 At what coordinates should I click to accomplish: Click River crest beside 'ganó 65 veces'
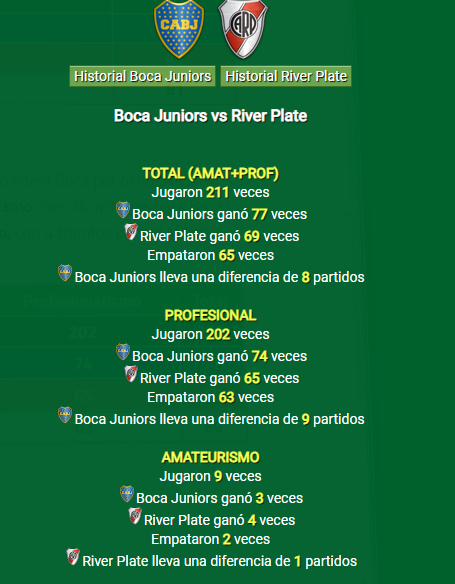tap(131, 374)
